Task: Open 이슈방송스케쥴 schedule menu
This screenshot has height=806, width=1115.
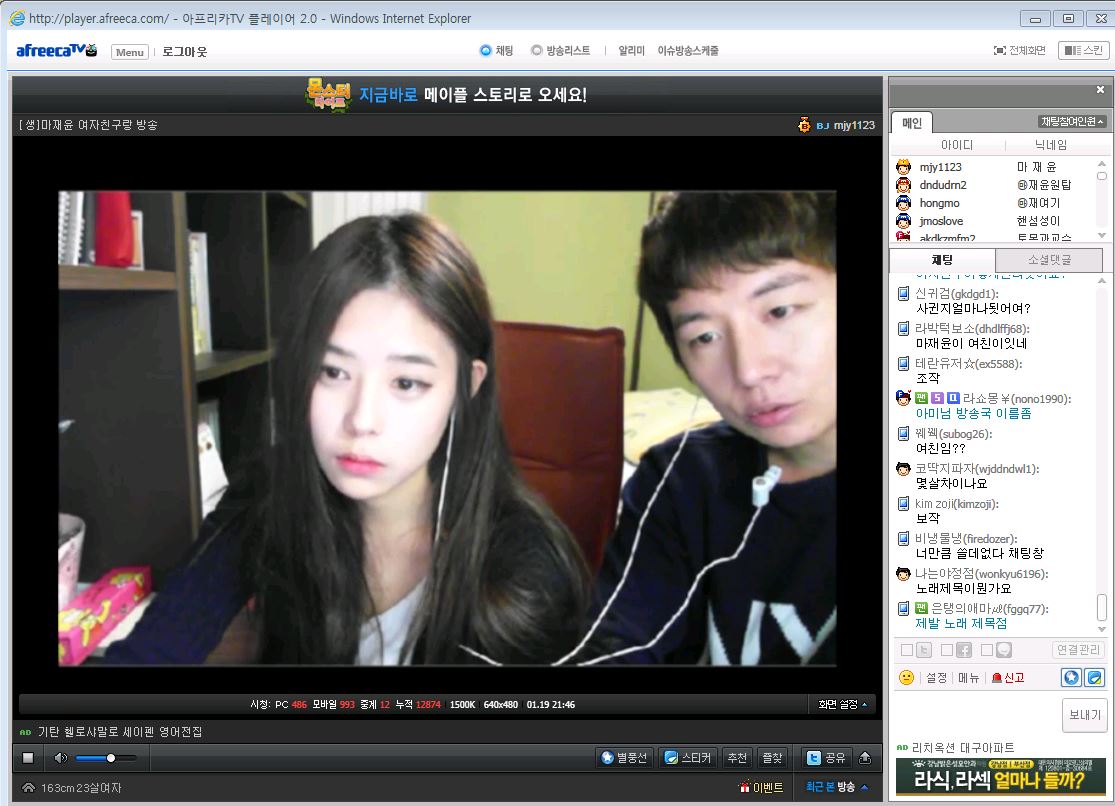Action: (x=688, y=51)
